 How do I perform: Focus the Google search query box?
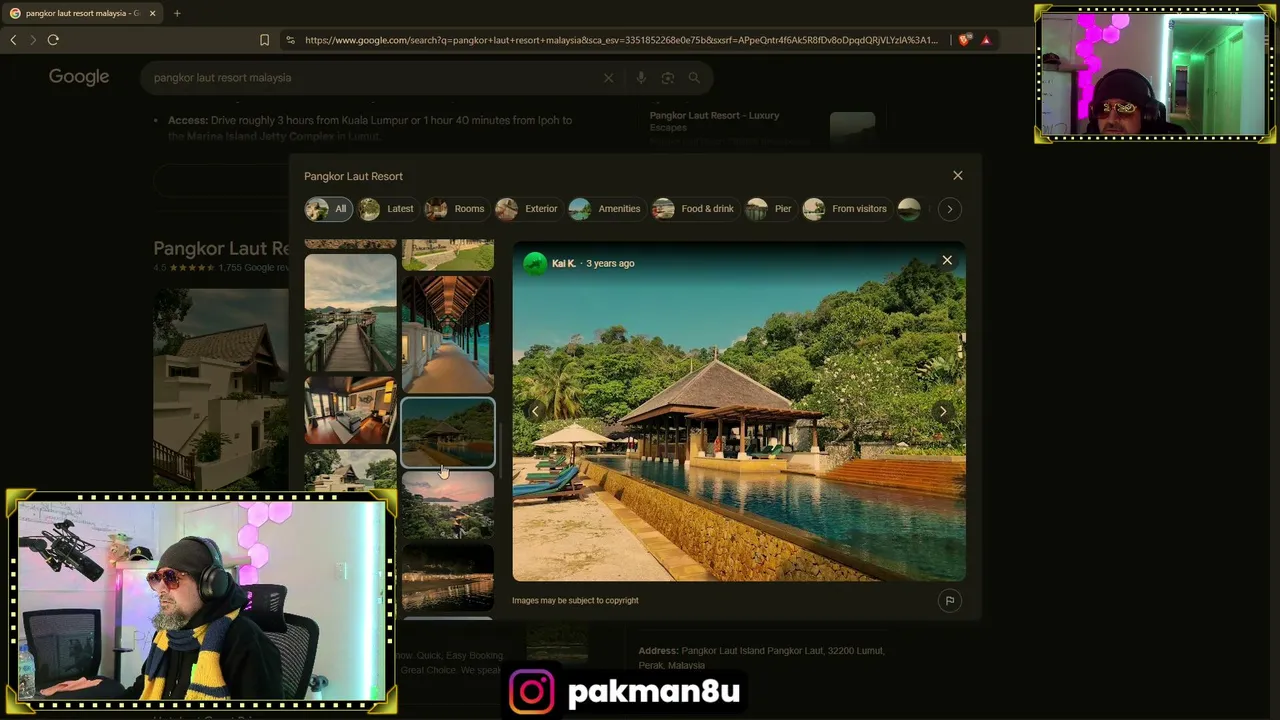pos(372,78)
